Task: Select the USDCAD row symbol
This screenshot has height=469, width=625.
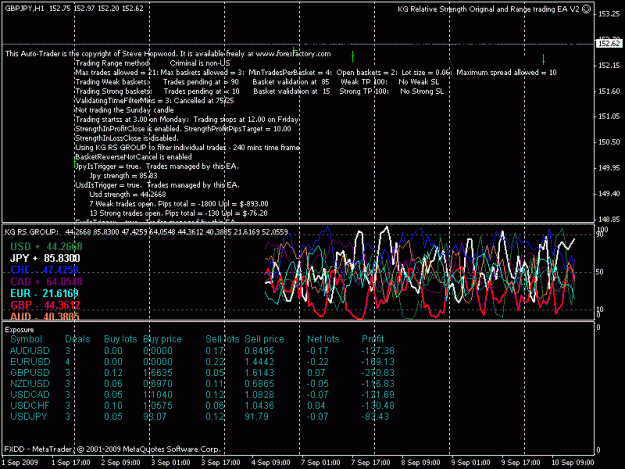Action: [x=29, y=394]
